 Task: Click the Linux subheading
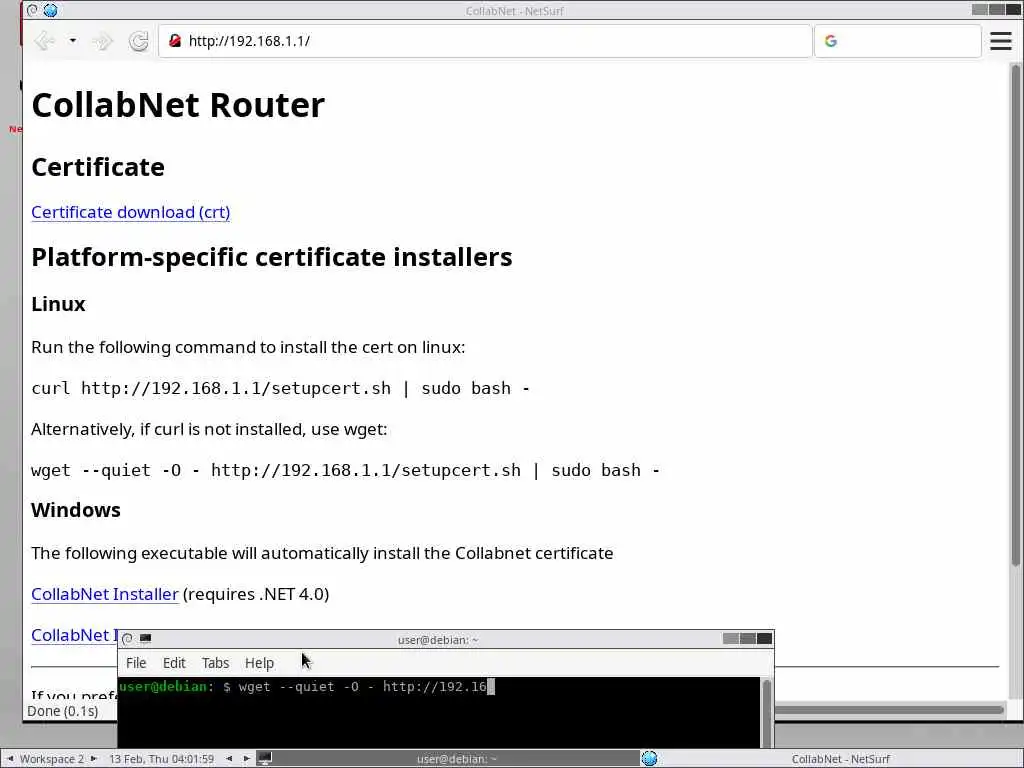click(58, 304)
